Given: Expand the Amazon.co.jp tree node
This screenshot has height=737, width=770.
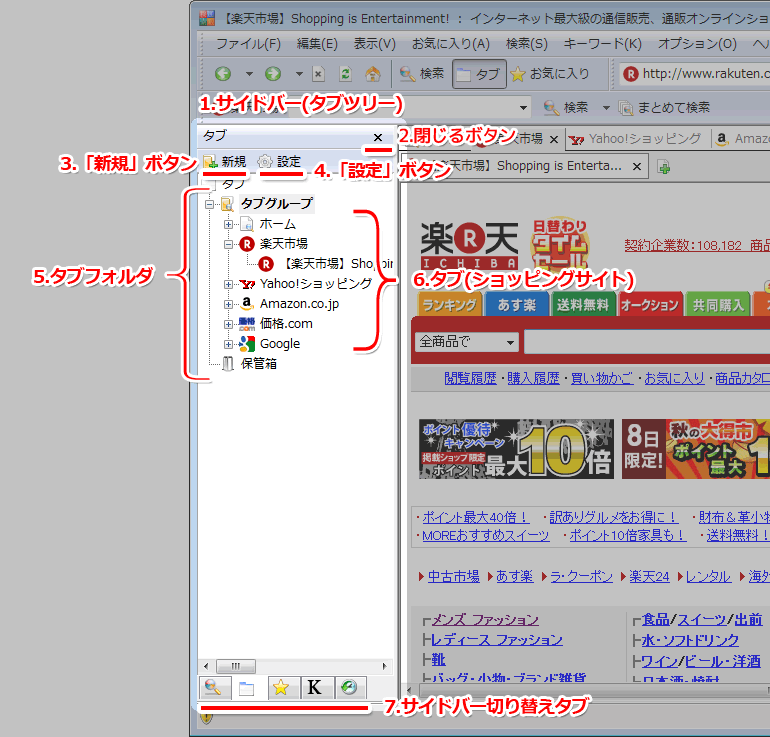Looking at the screenshot, I should click(229, 304).
